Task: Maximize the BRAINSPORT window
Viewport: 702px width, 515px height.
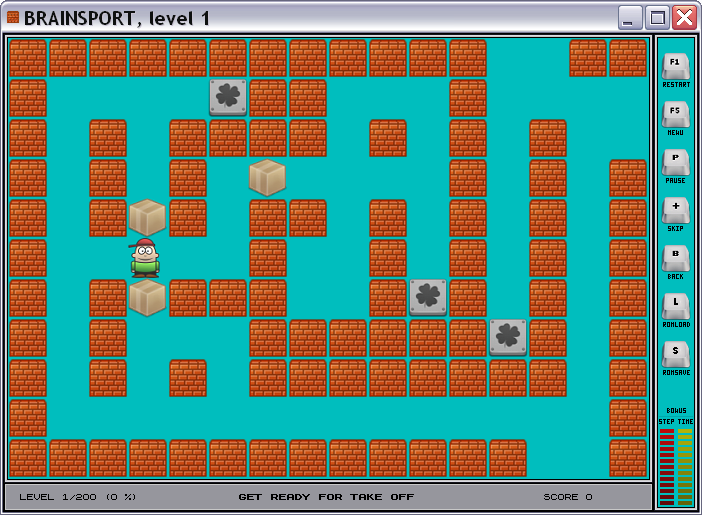Action: 657,18
